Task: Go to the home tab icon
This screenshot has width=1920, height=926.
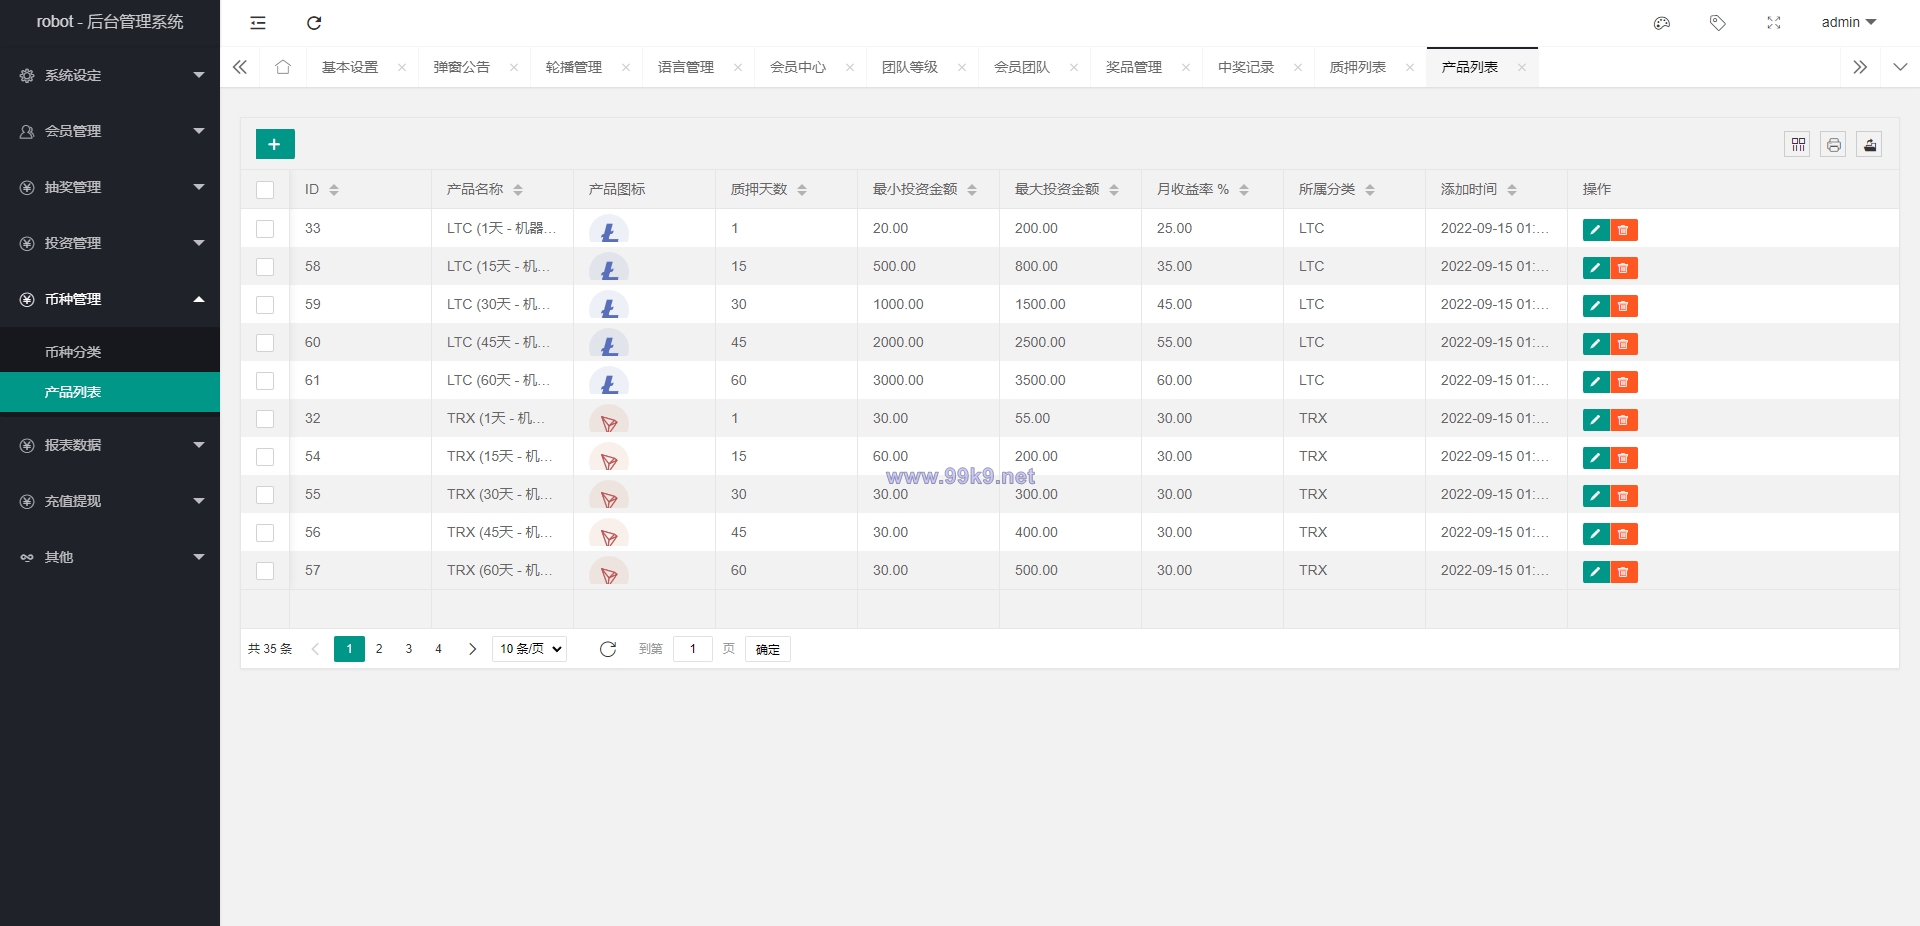Action: (x=283, y=67)
